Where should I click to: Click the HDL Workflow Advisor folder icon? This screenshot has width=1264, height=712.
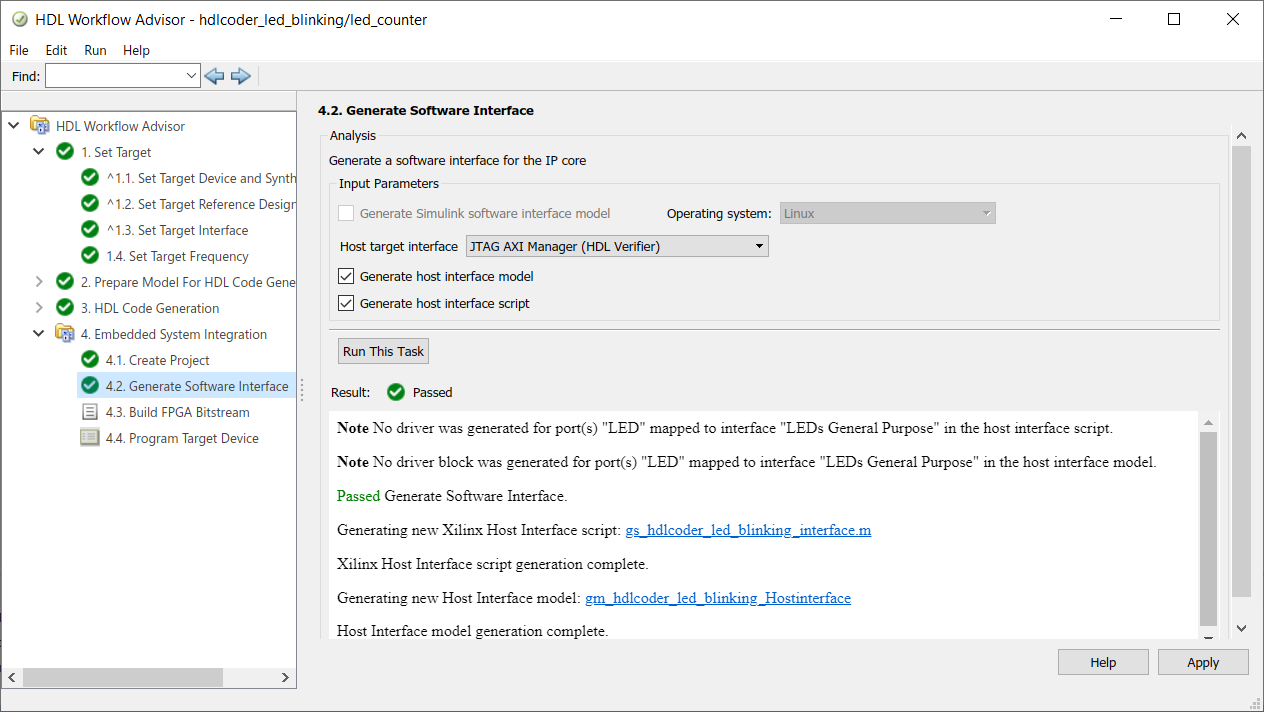(x=40, y=126)
